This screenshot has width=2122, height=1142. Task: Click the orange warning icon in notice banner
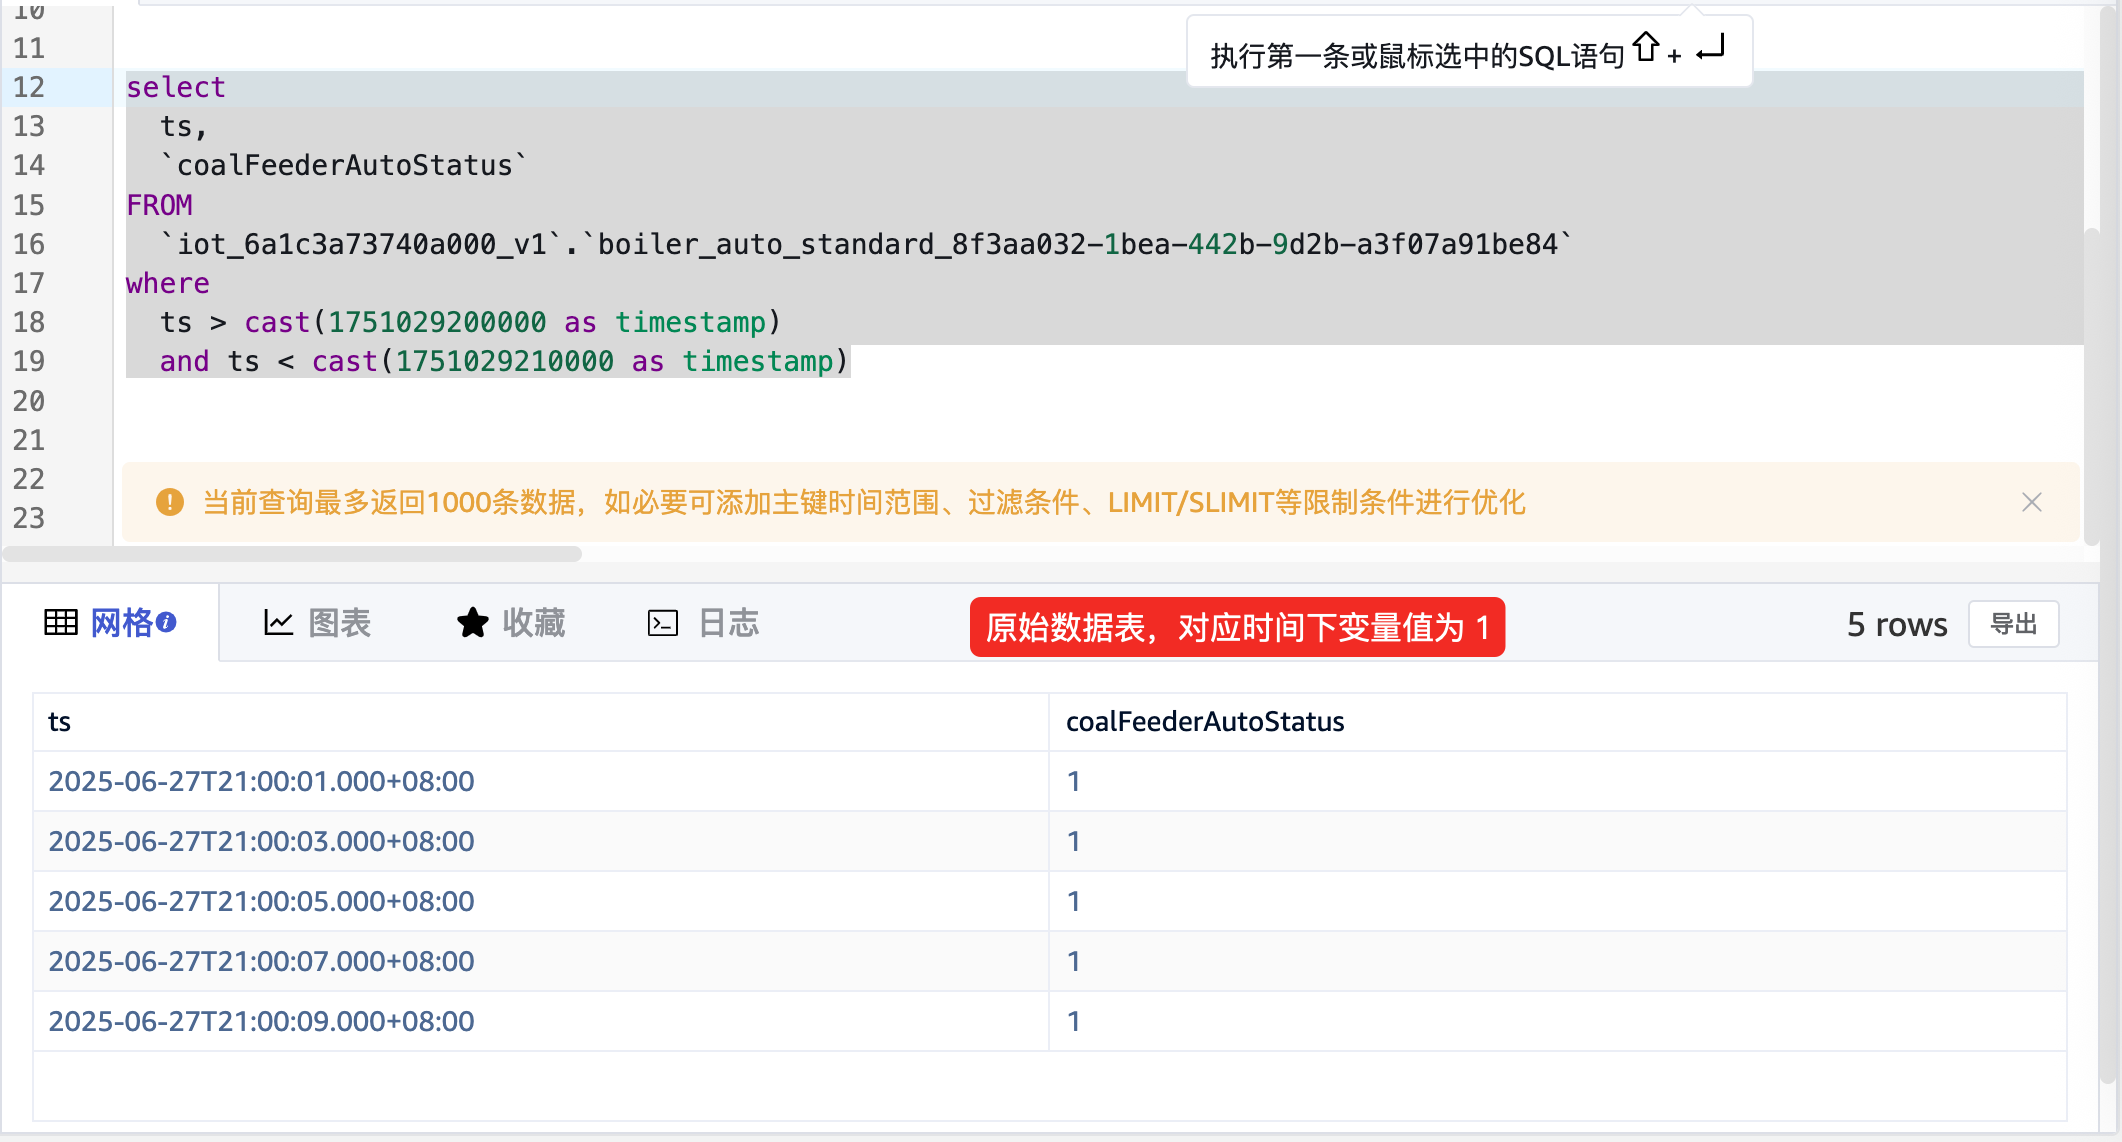[x=170, y=502]
